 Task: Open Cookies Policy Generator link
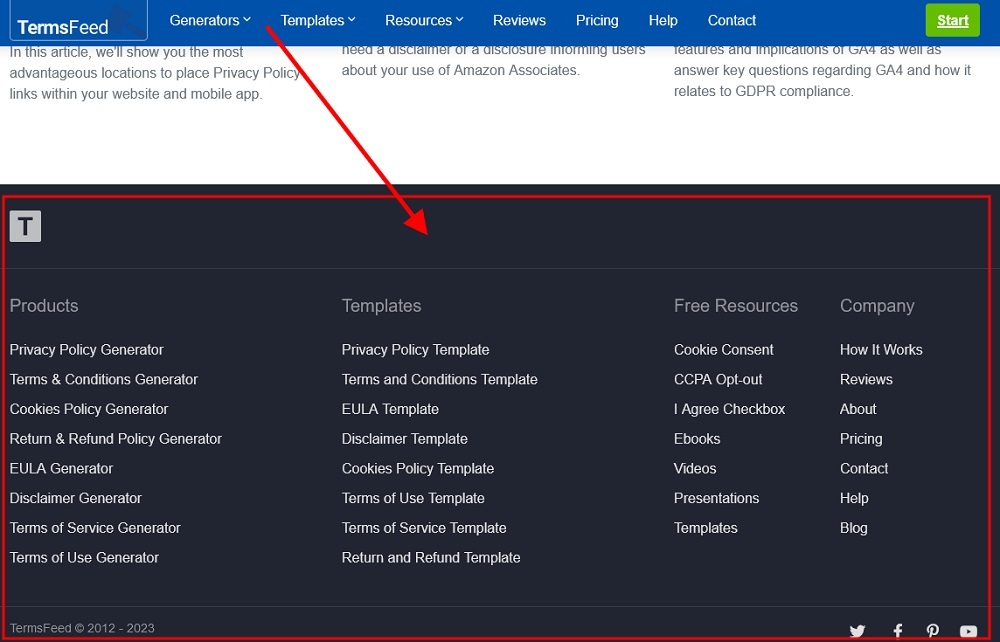tap(89, 409)
